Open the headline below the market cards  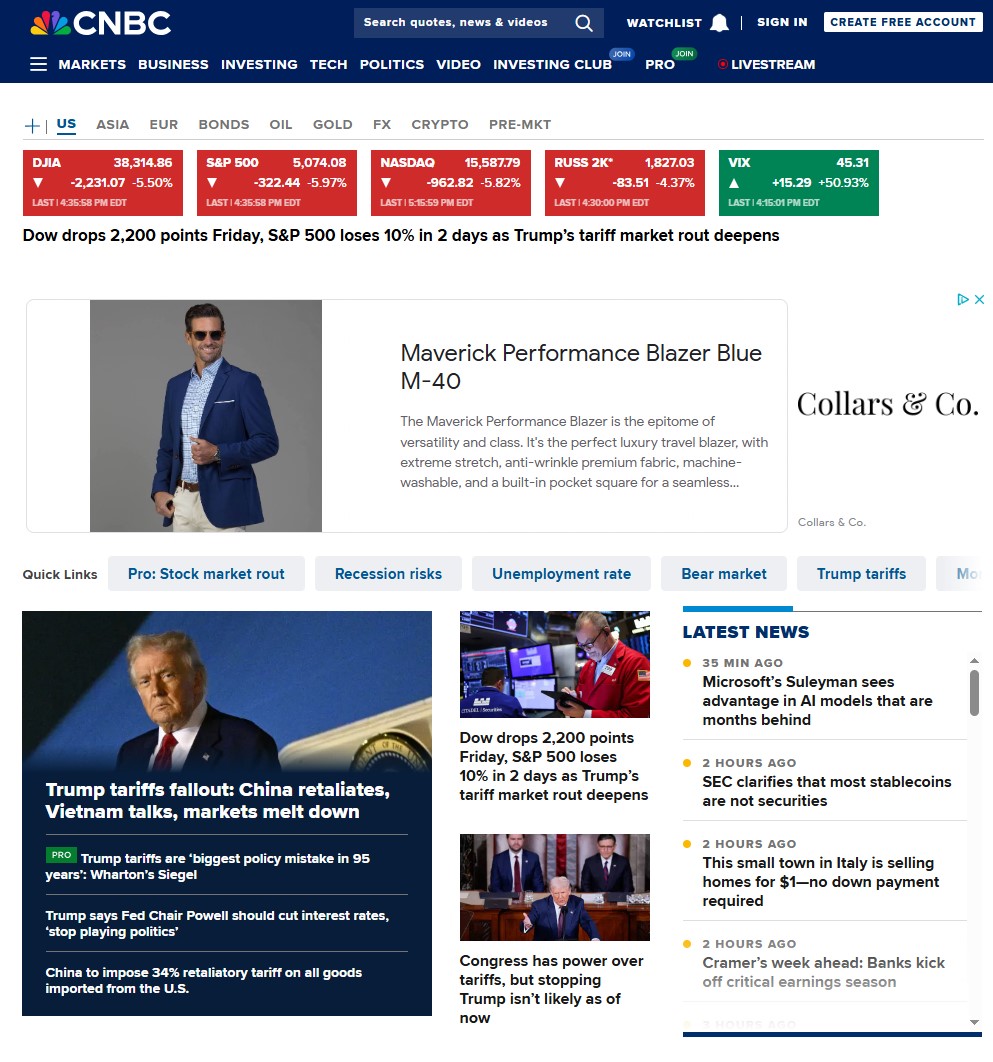(401, 236)
